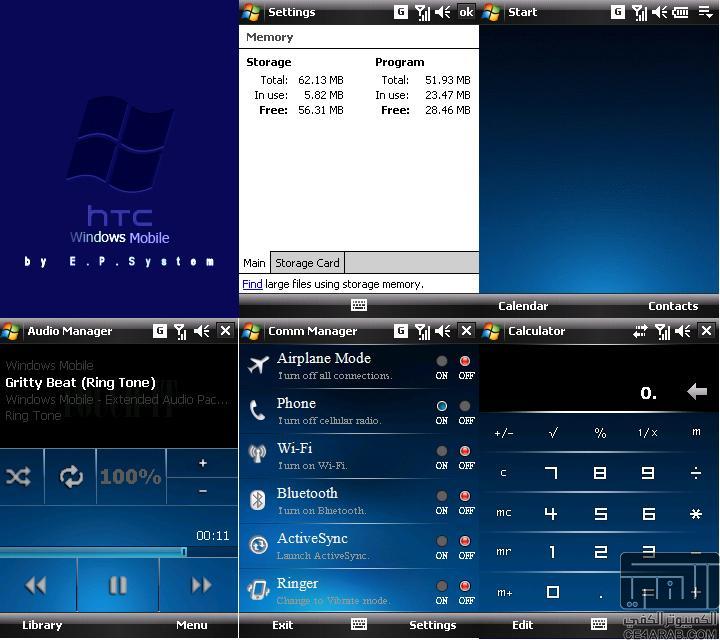Turn ActiveSync ON
The height and width of the screenshot is (640, 720).
click(441, 541)
